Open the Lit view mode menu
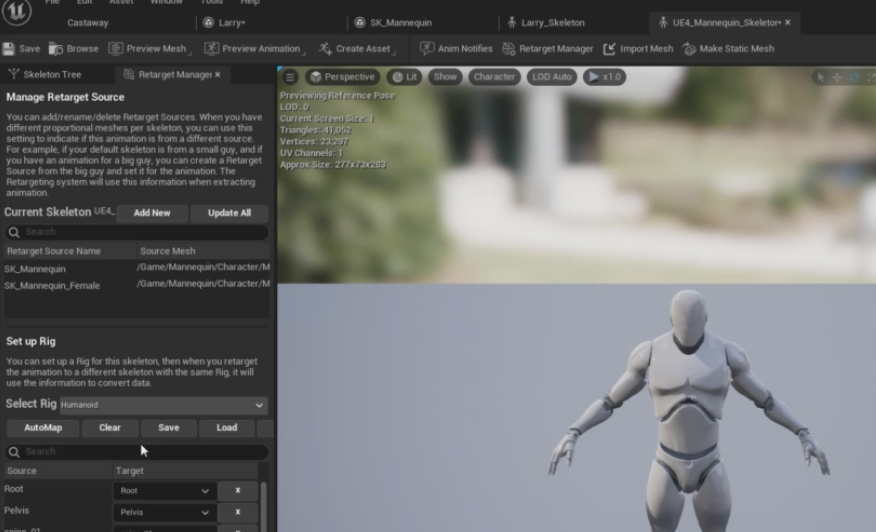 (x=405, y=77)
